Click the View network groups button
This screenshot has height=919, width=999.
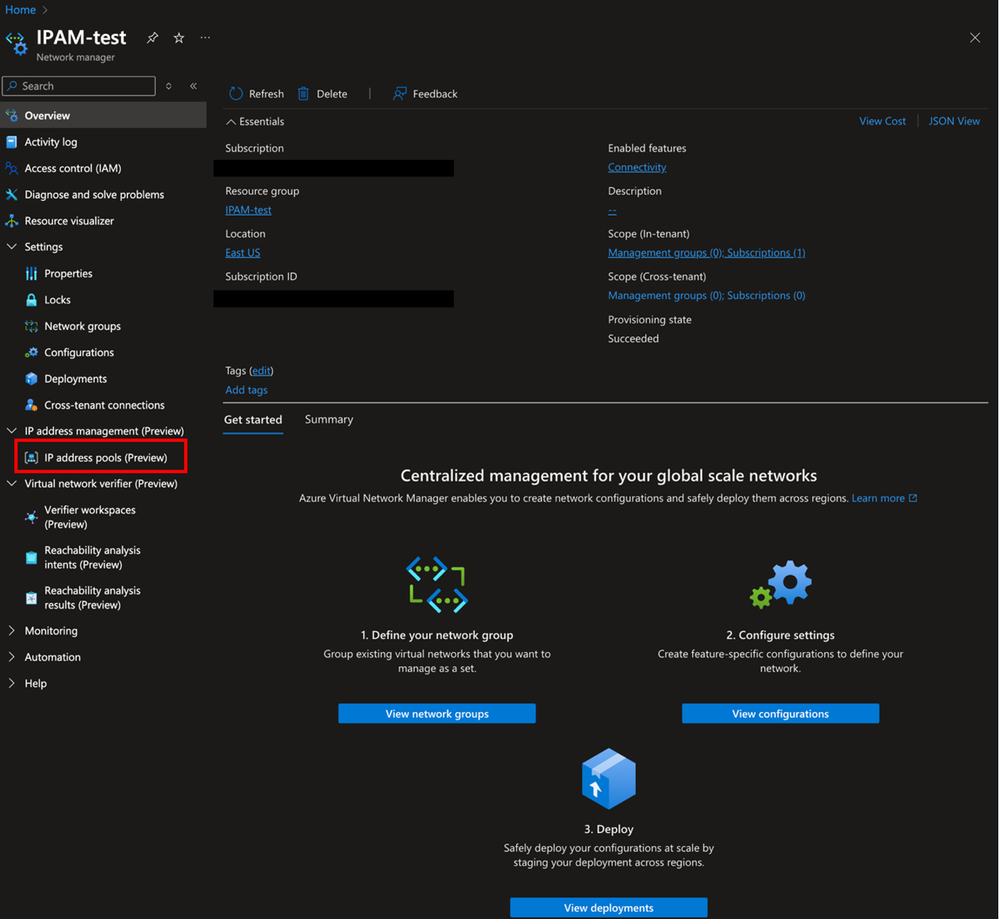(437, 714)
